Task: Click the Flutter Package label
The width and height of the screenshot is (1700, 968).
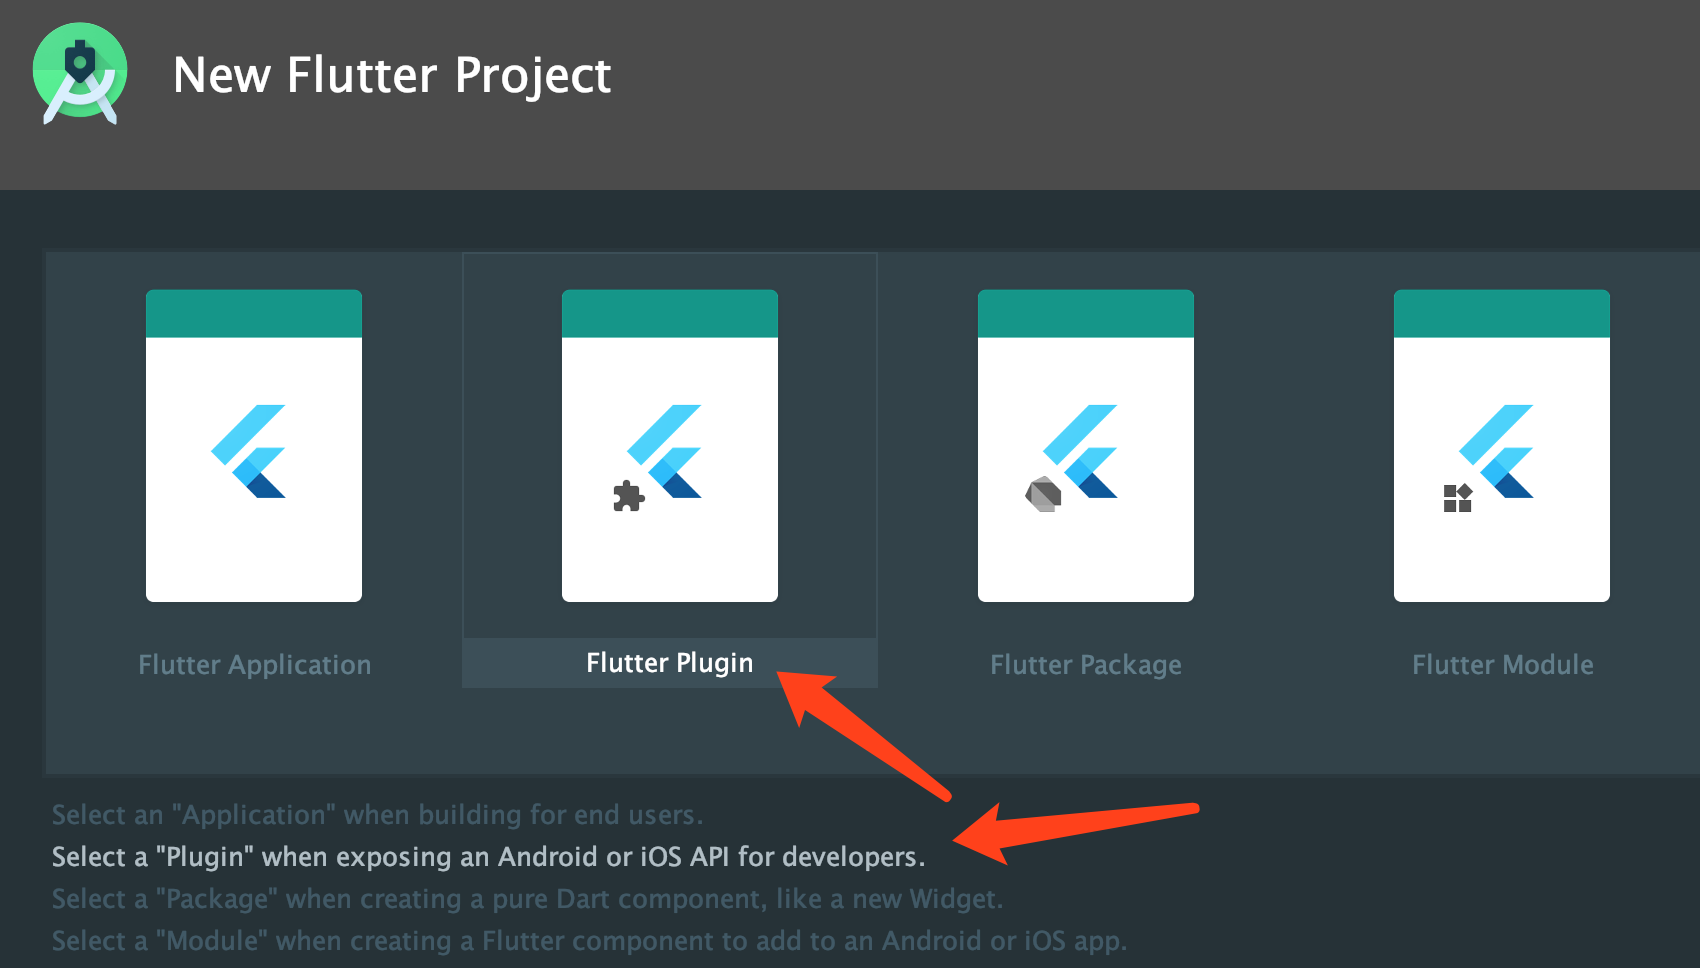Action: click(1086, 665)
